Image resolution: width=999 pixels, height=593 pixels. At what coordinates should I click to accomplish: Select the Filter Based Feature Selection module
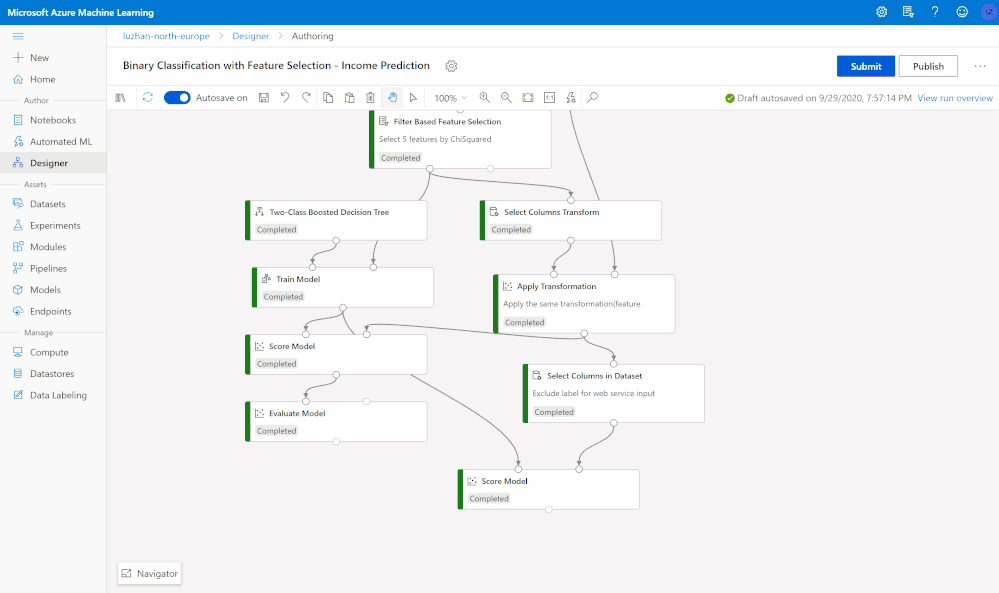(460, 139)
